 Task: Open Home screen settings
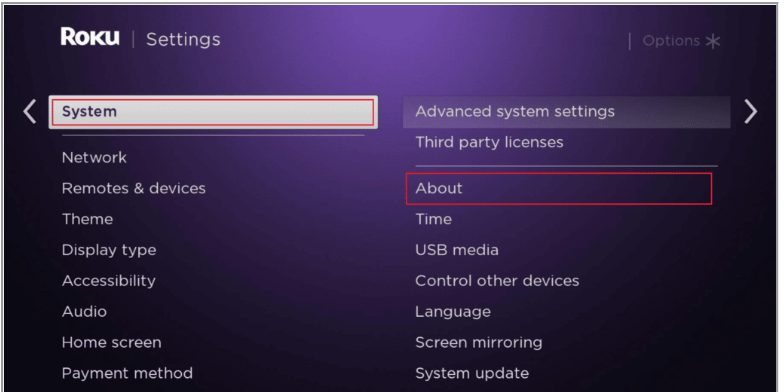(x=112, y=342)
